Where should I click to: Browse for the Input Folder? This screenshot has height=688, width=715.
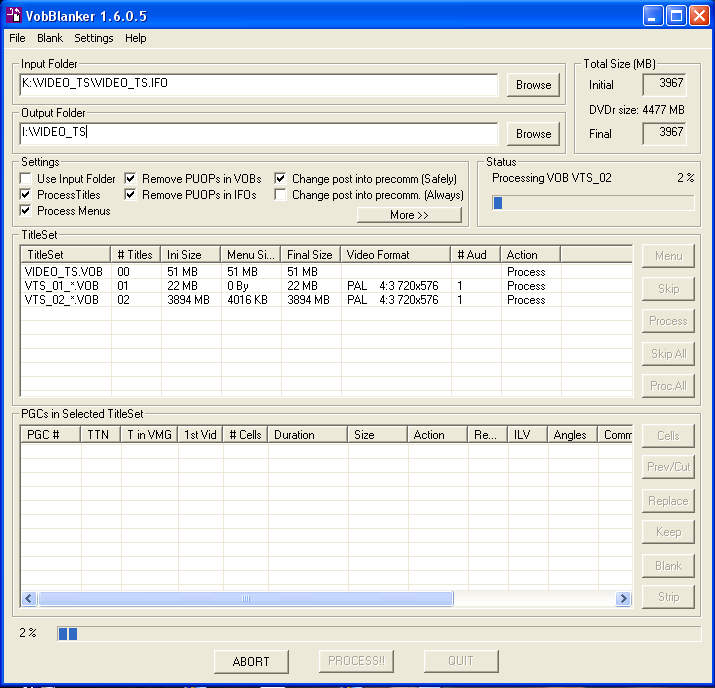click(x=533, y=85)
